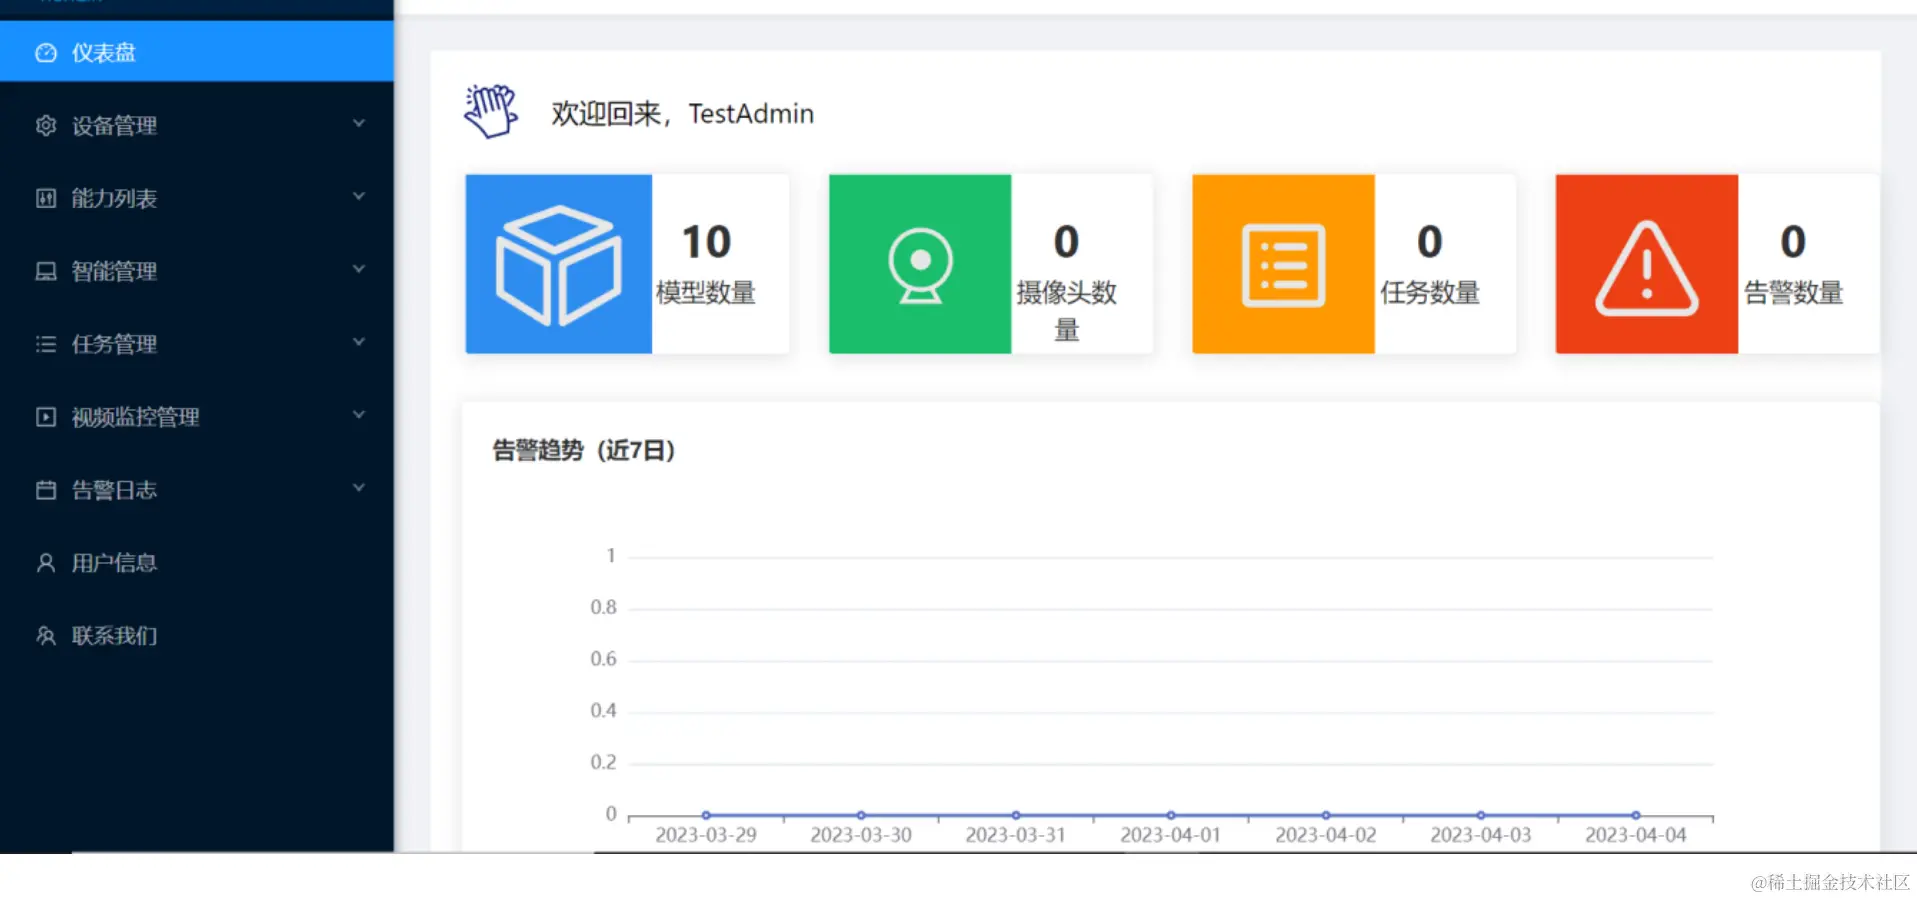Image resolution: width=1917 pixels, height=899 pixels.
Task: Click the 0.8 y-axis label
Action: (603, 607)
